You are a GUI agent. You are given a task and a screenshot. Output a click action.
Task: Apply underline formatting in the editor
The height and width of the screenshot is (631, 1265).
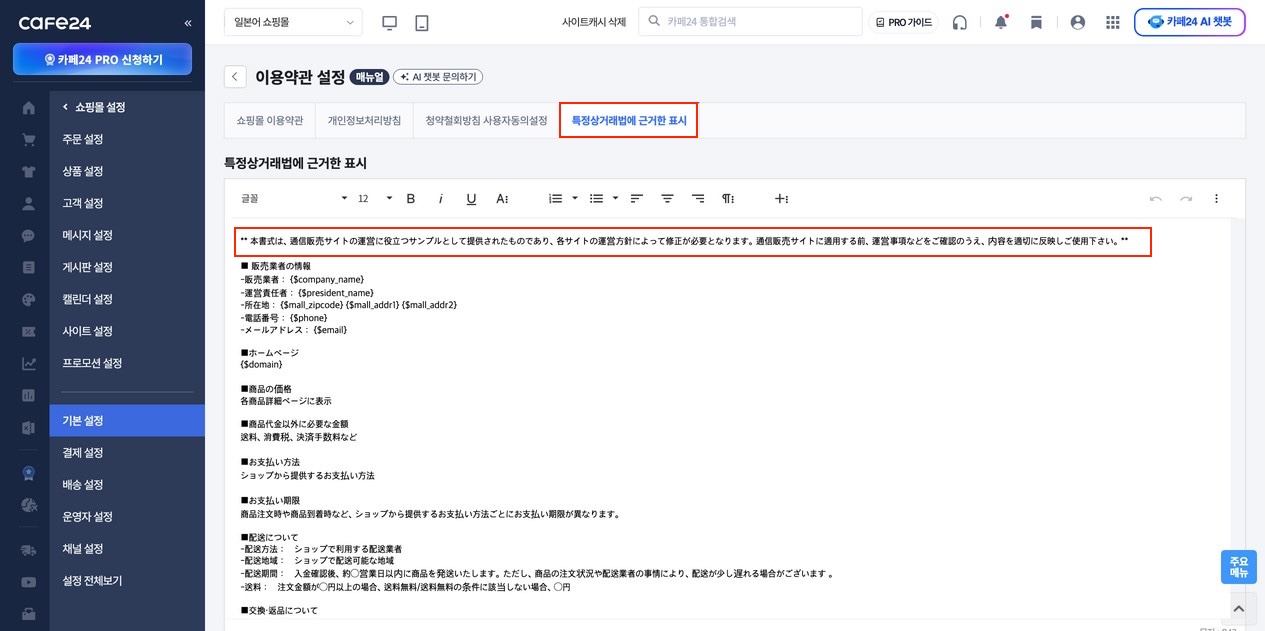tap(471, 199)
